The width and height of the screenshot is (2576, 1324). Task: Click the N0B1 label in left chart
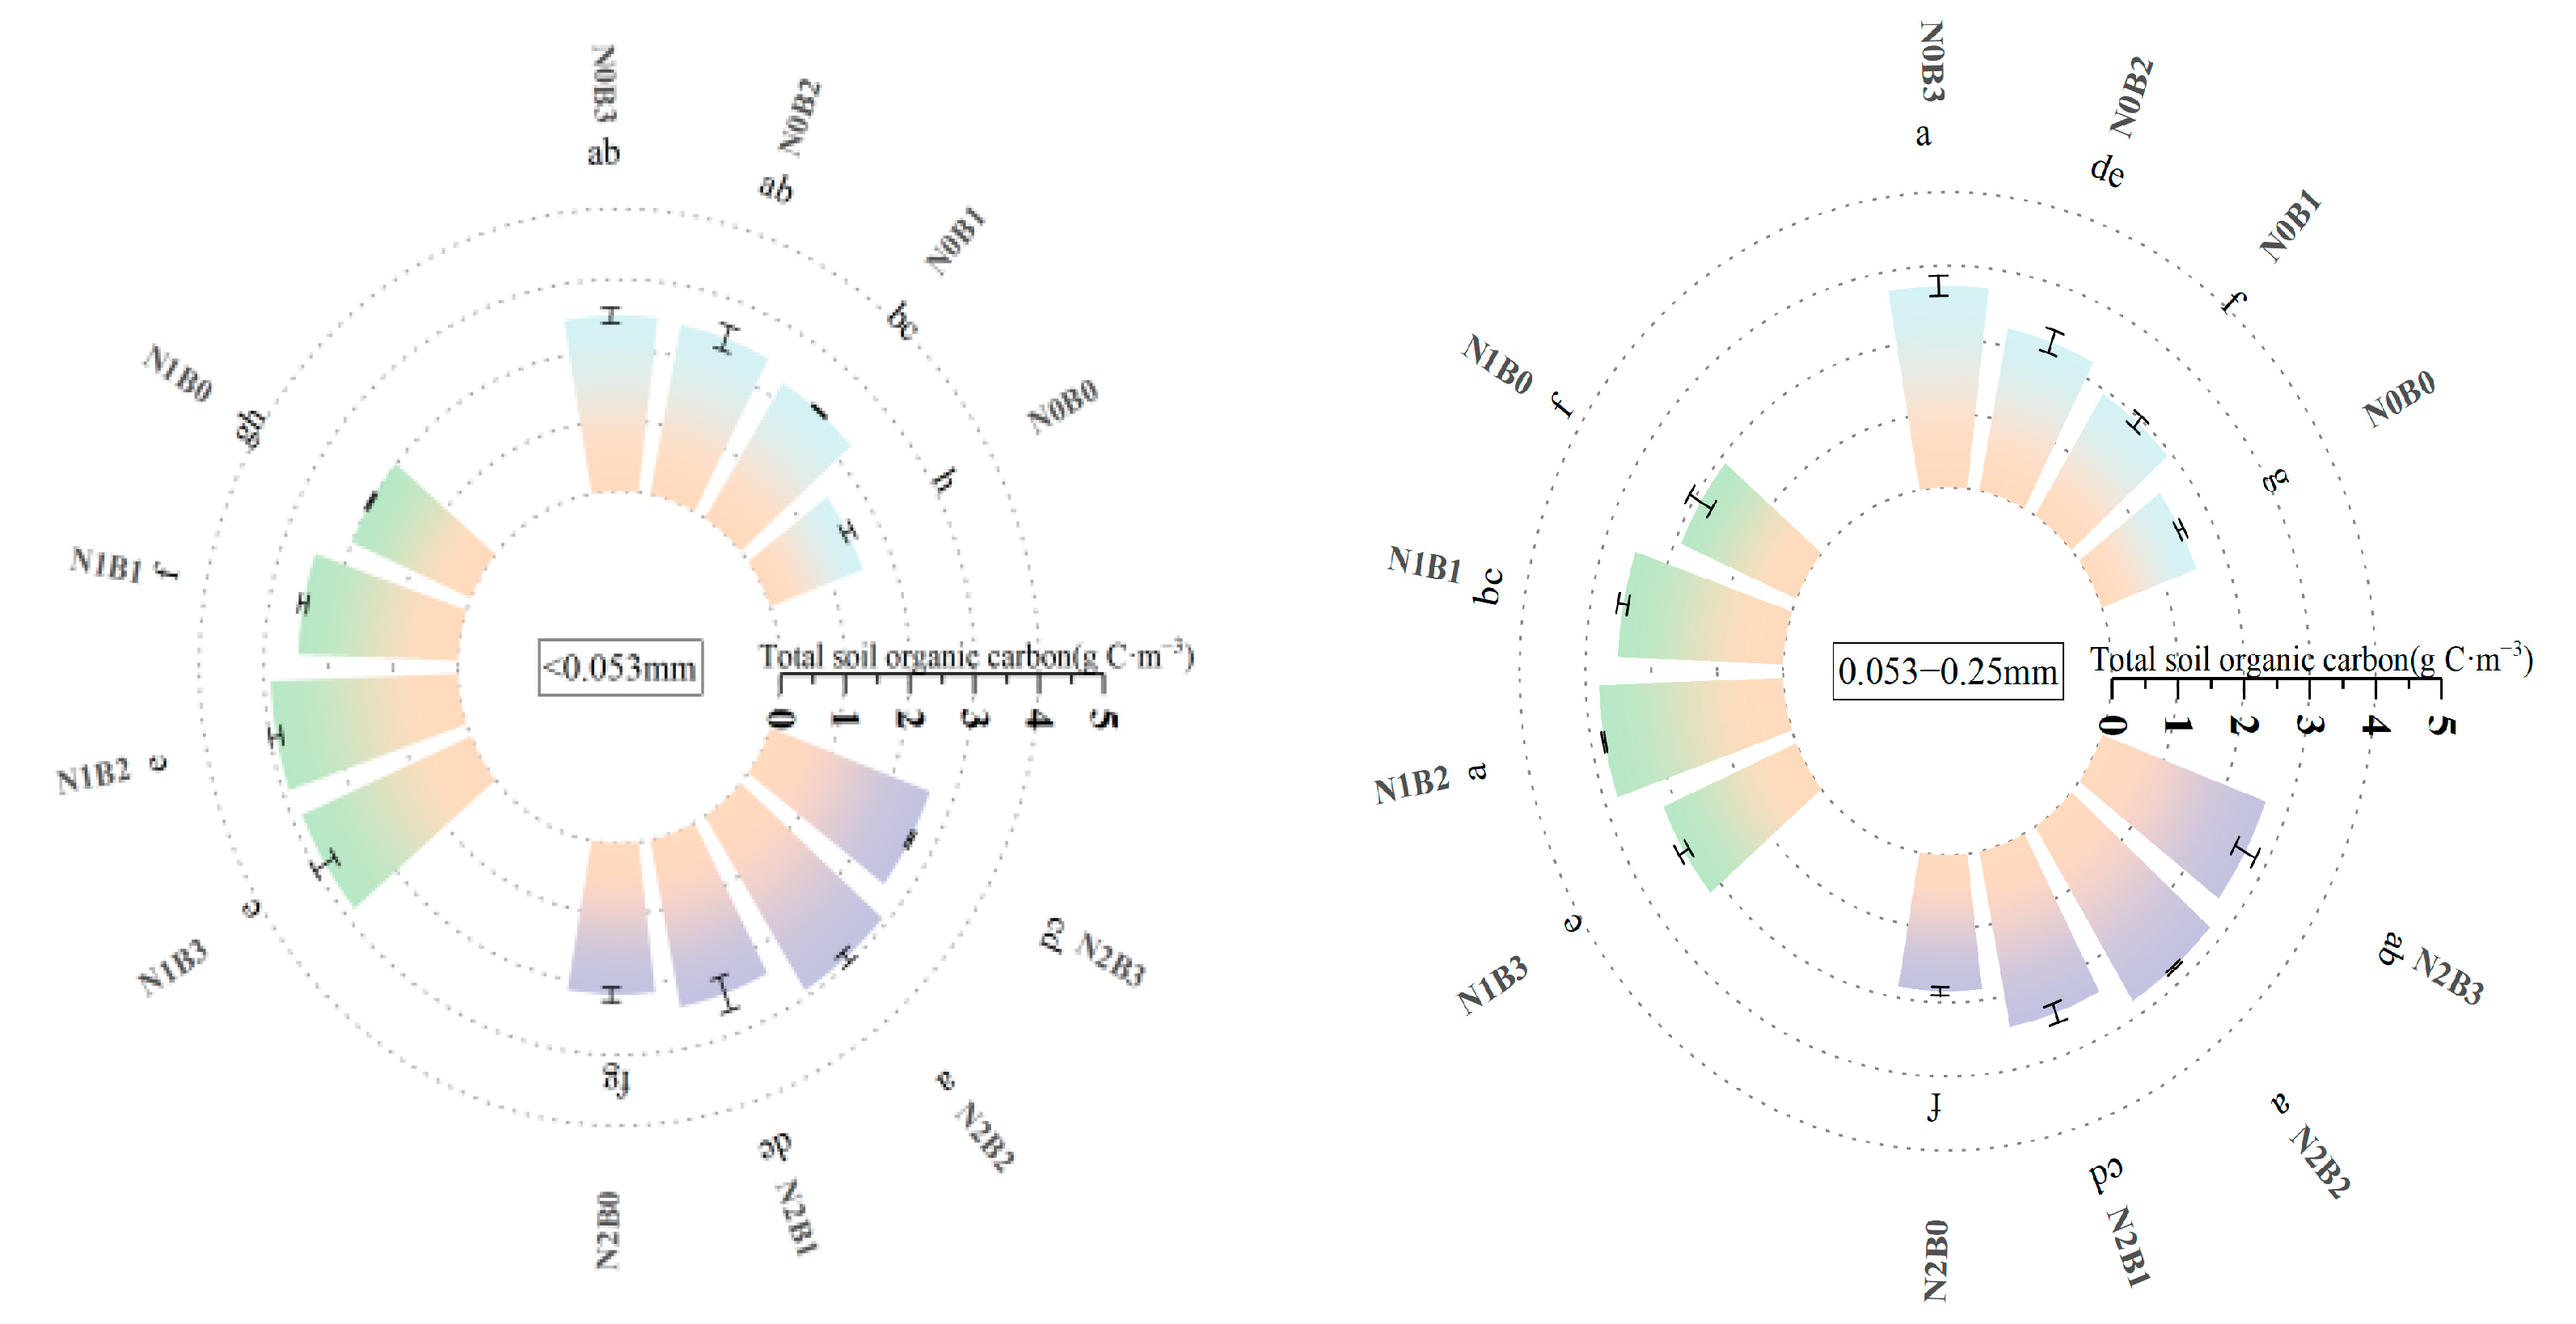[955, 241]
